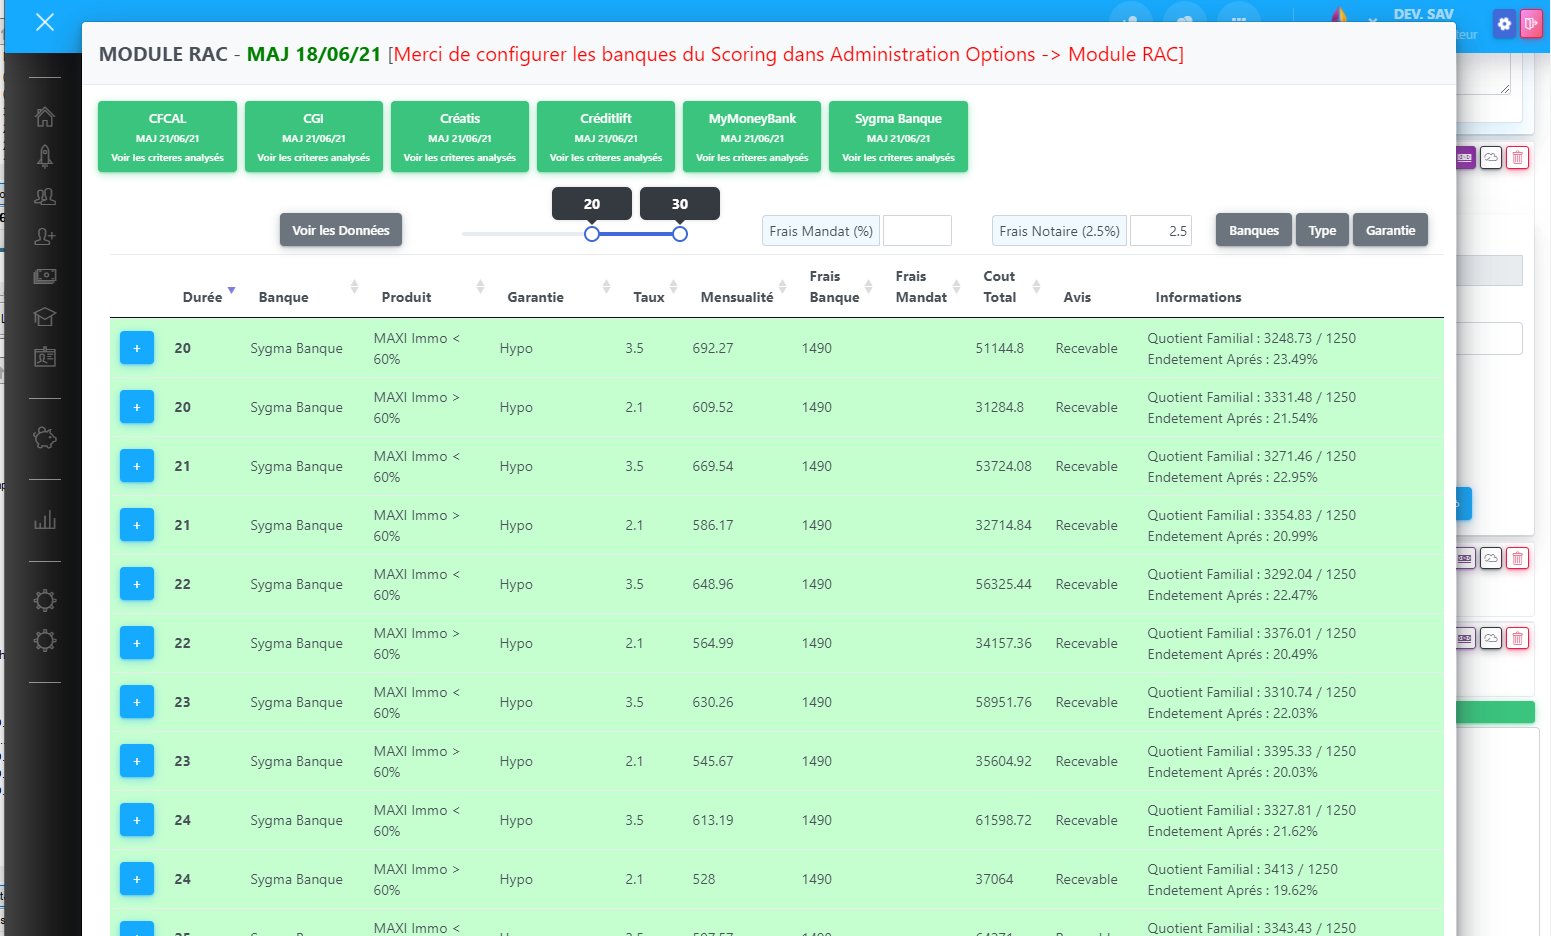Viewport: 1551px width, 936px height.
Task: Click DEV. SAV user name in header
Action: pos(1423,14)
